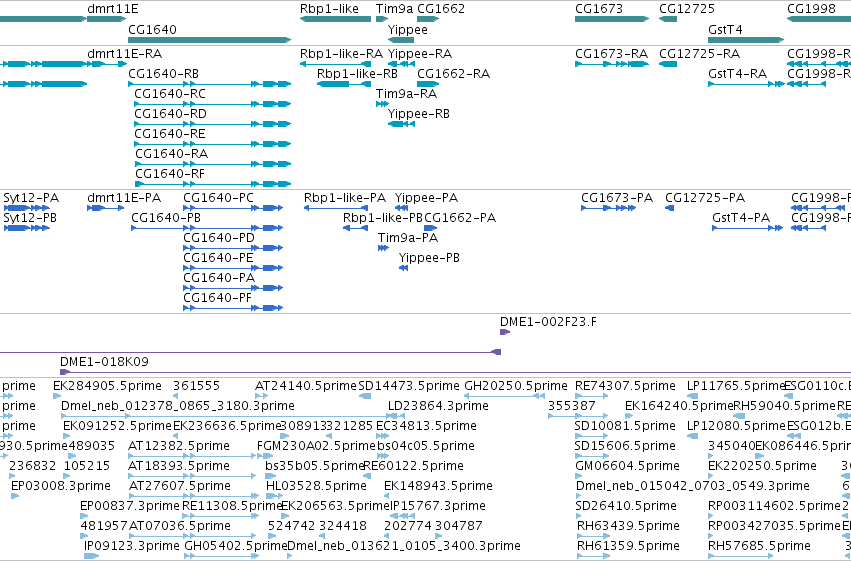Select the RE74307.5prime EST label
The width and height of the screenshot is (851, 561).
[625, 386]
